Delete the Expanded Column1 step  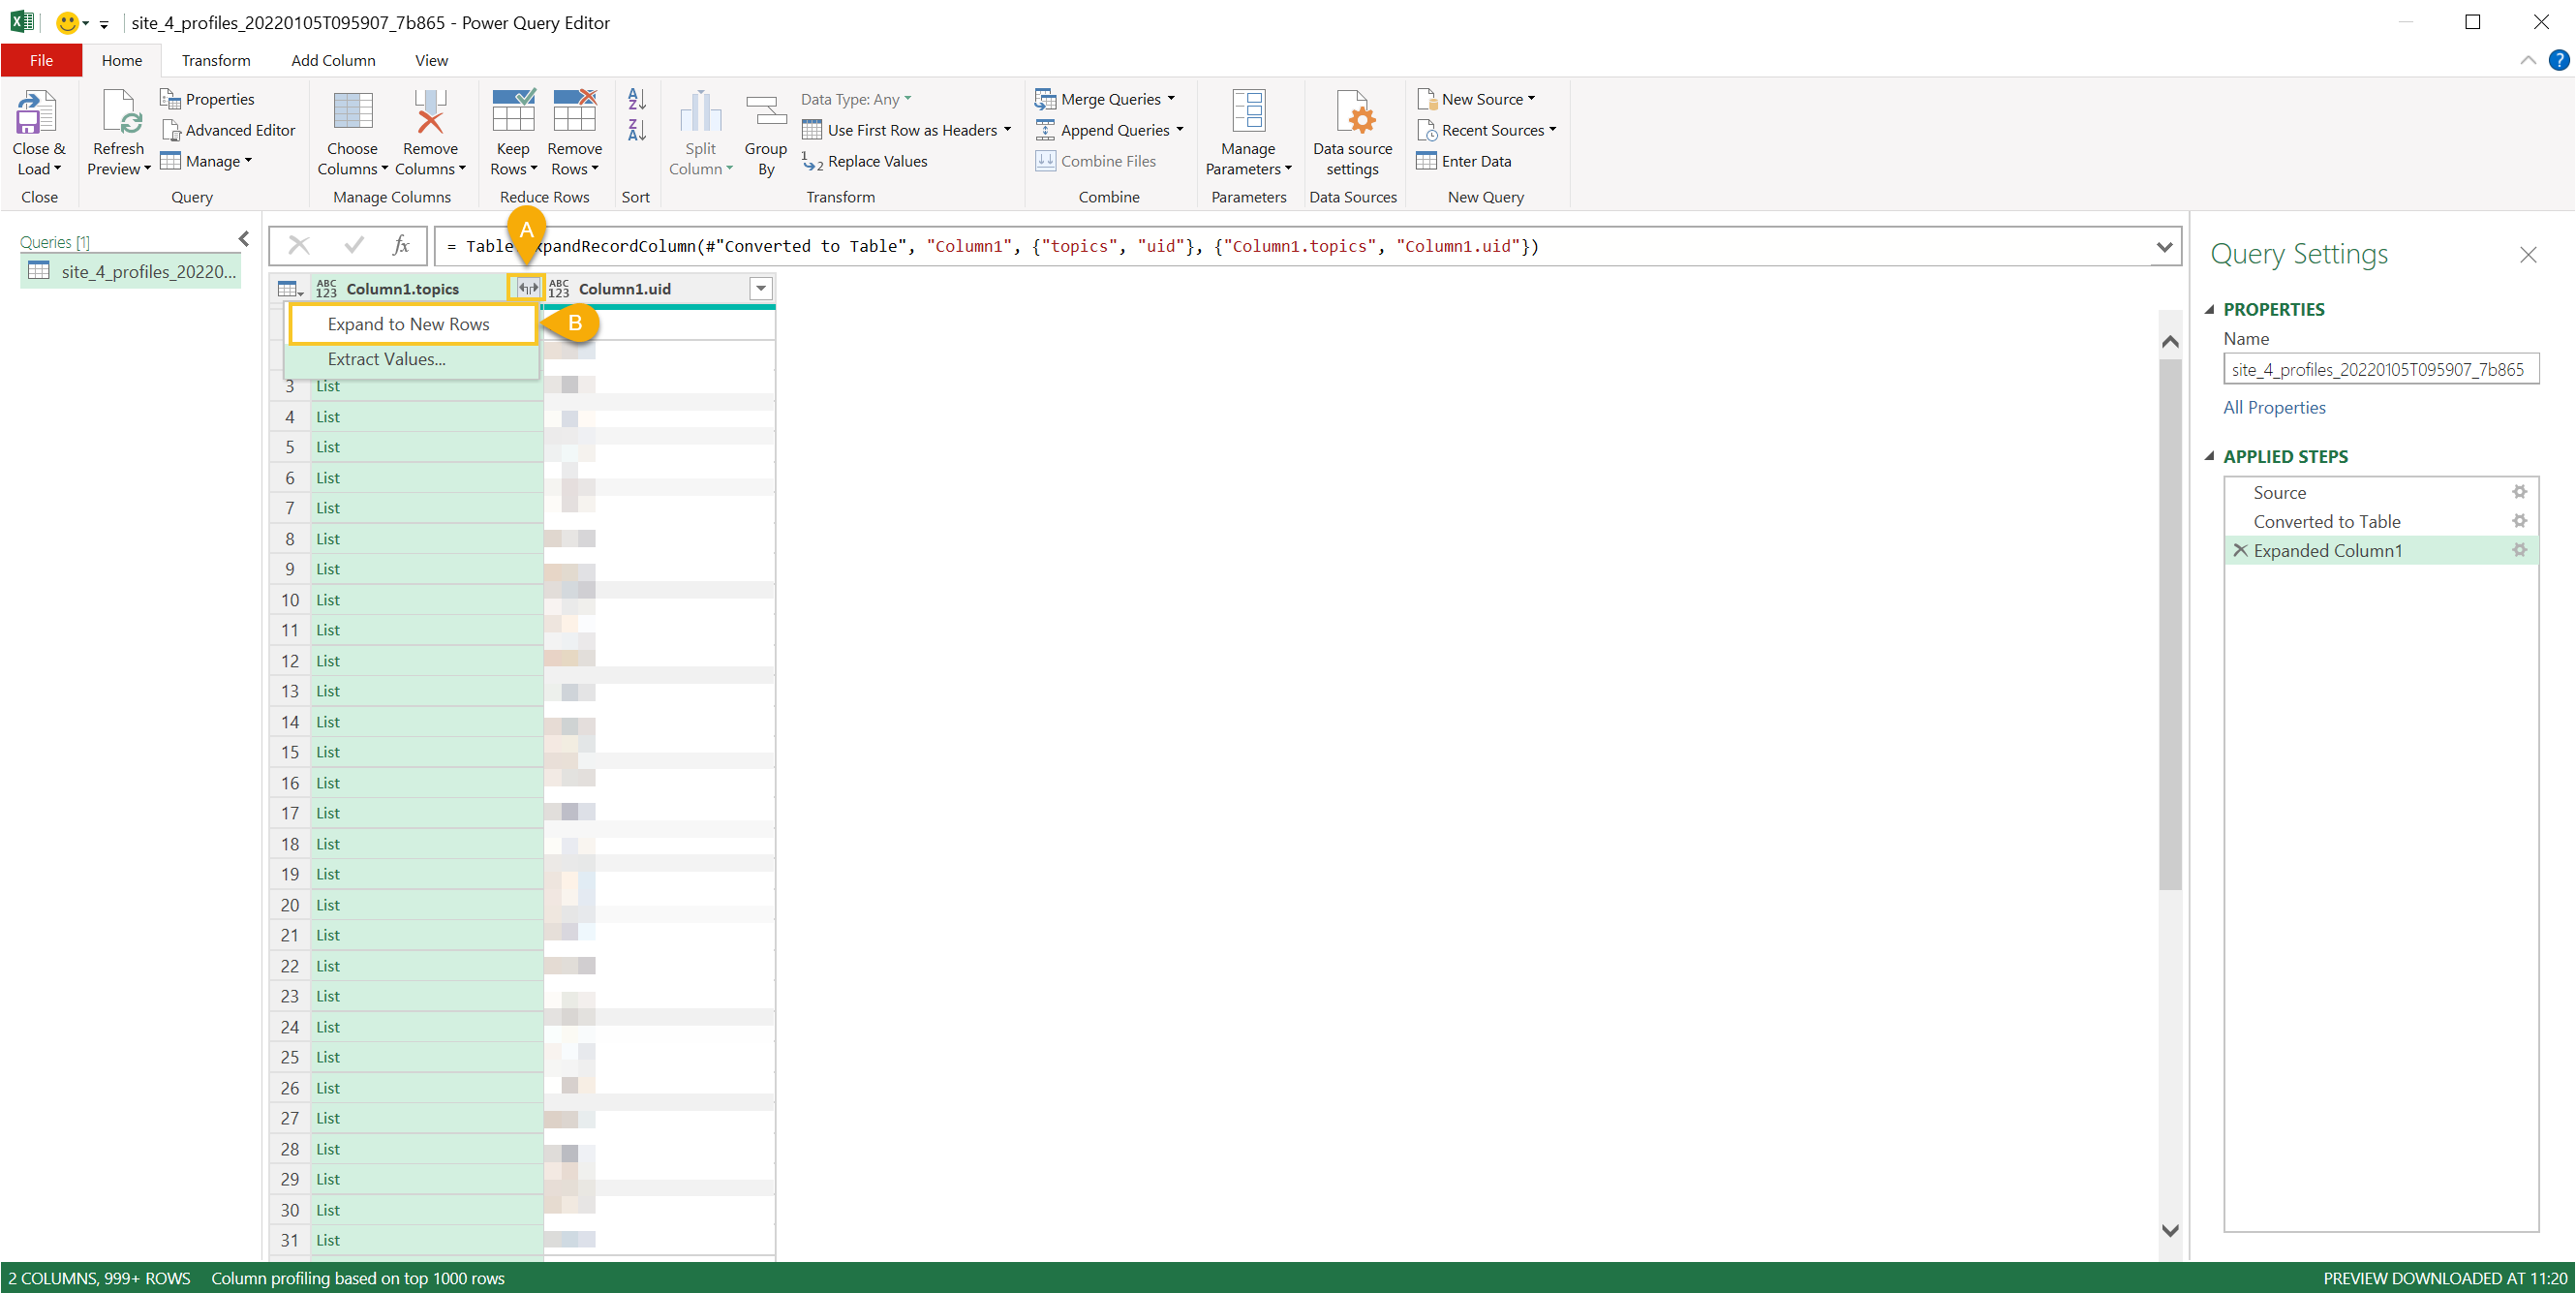(2240, 550)
